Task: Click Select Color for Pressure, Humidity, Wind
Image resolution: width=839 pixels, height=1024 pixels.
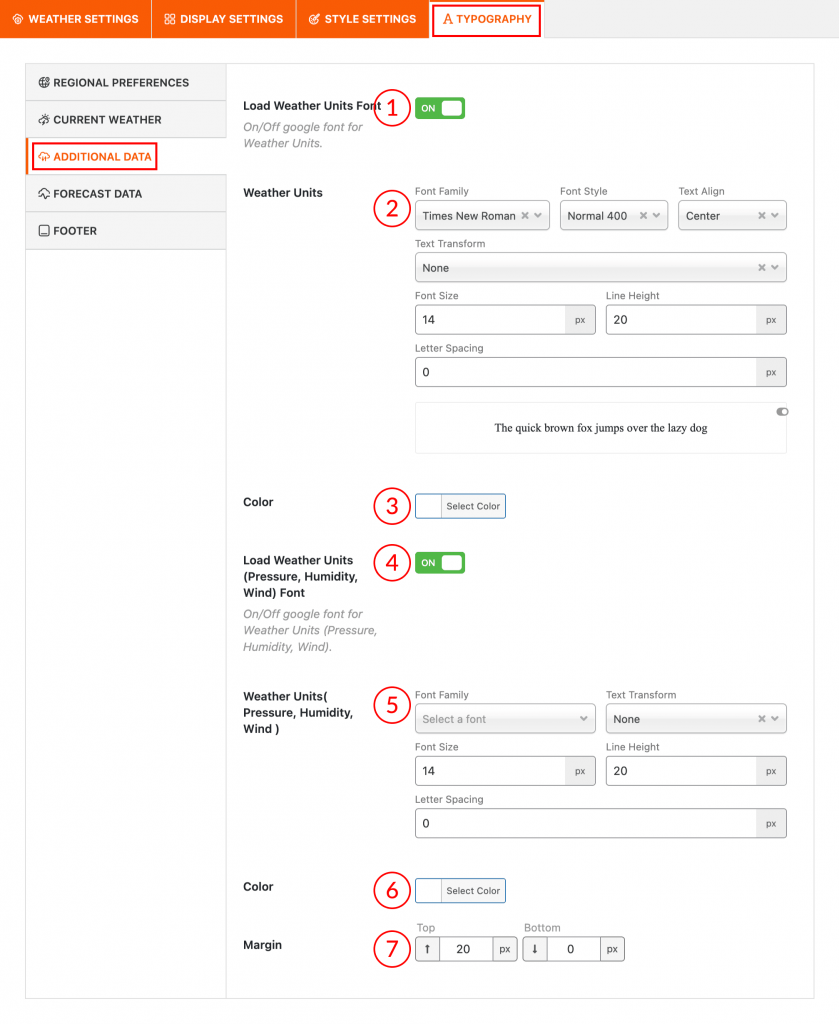Action: click(x=473, y=891)
